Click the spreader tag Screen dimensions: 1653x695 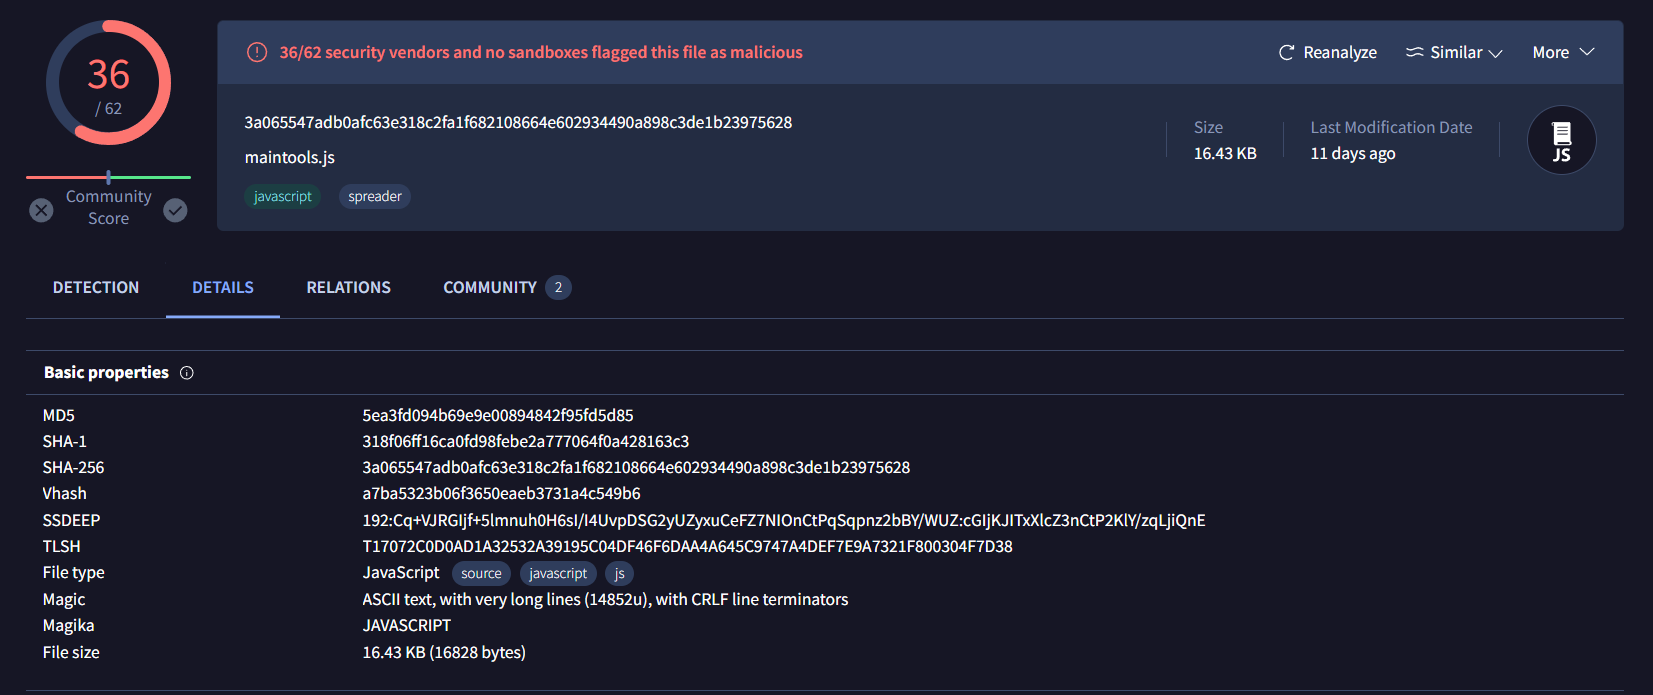(x=375, y=197)
